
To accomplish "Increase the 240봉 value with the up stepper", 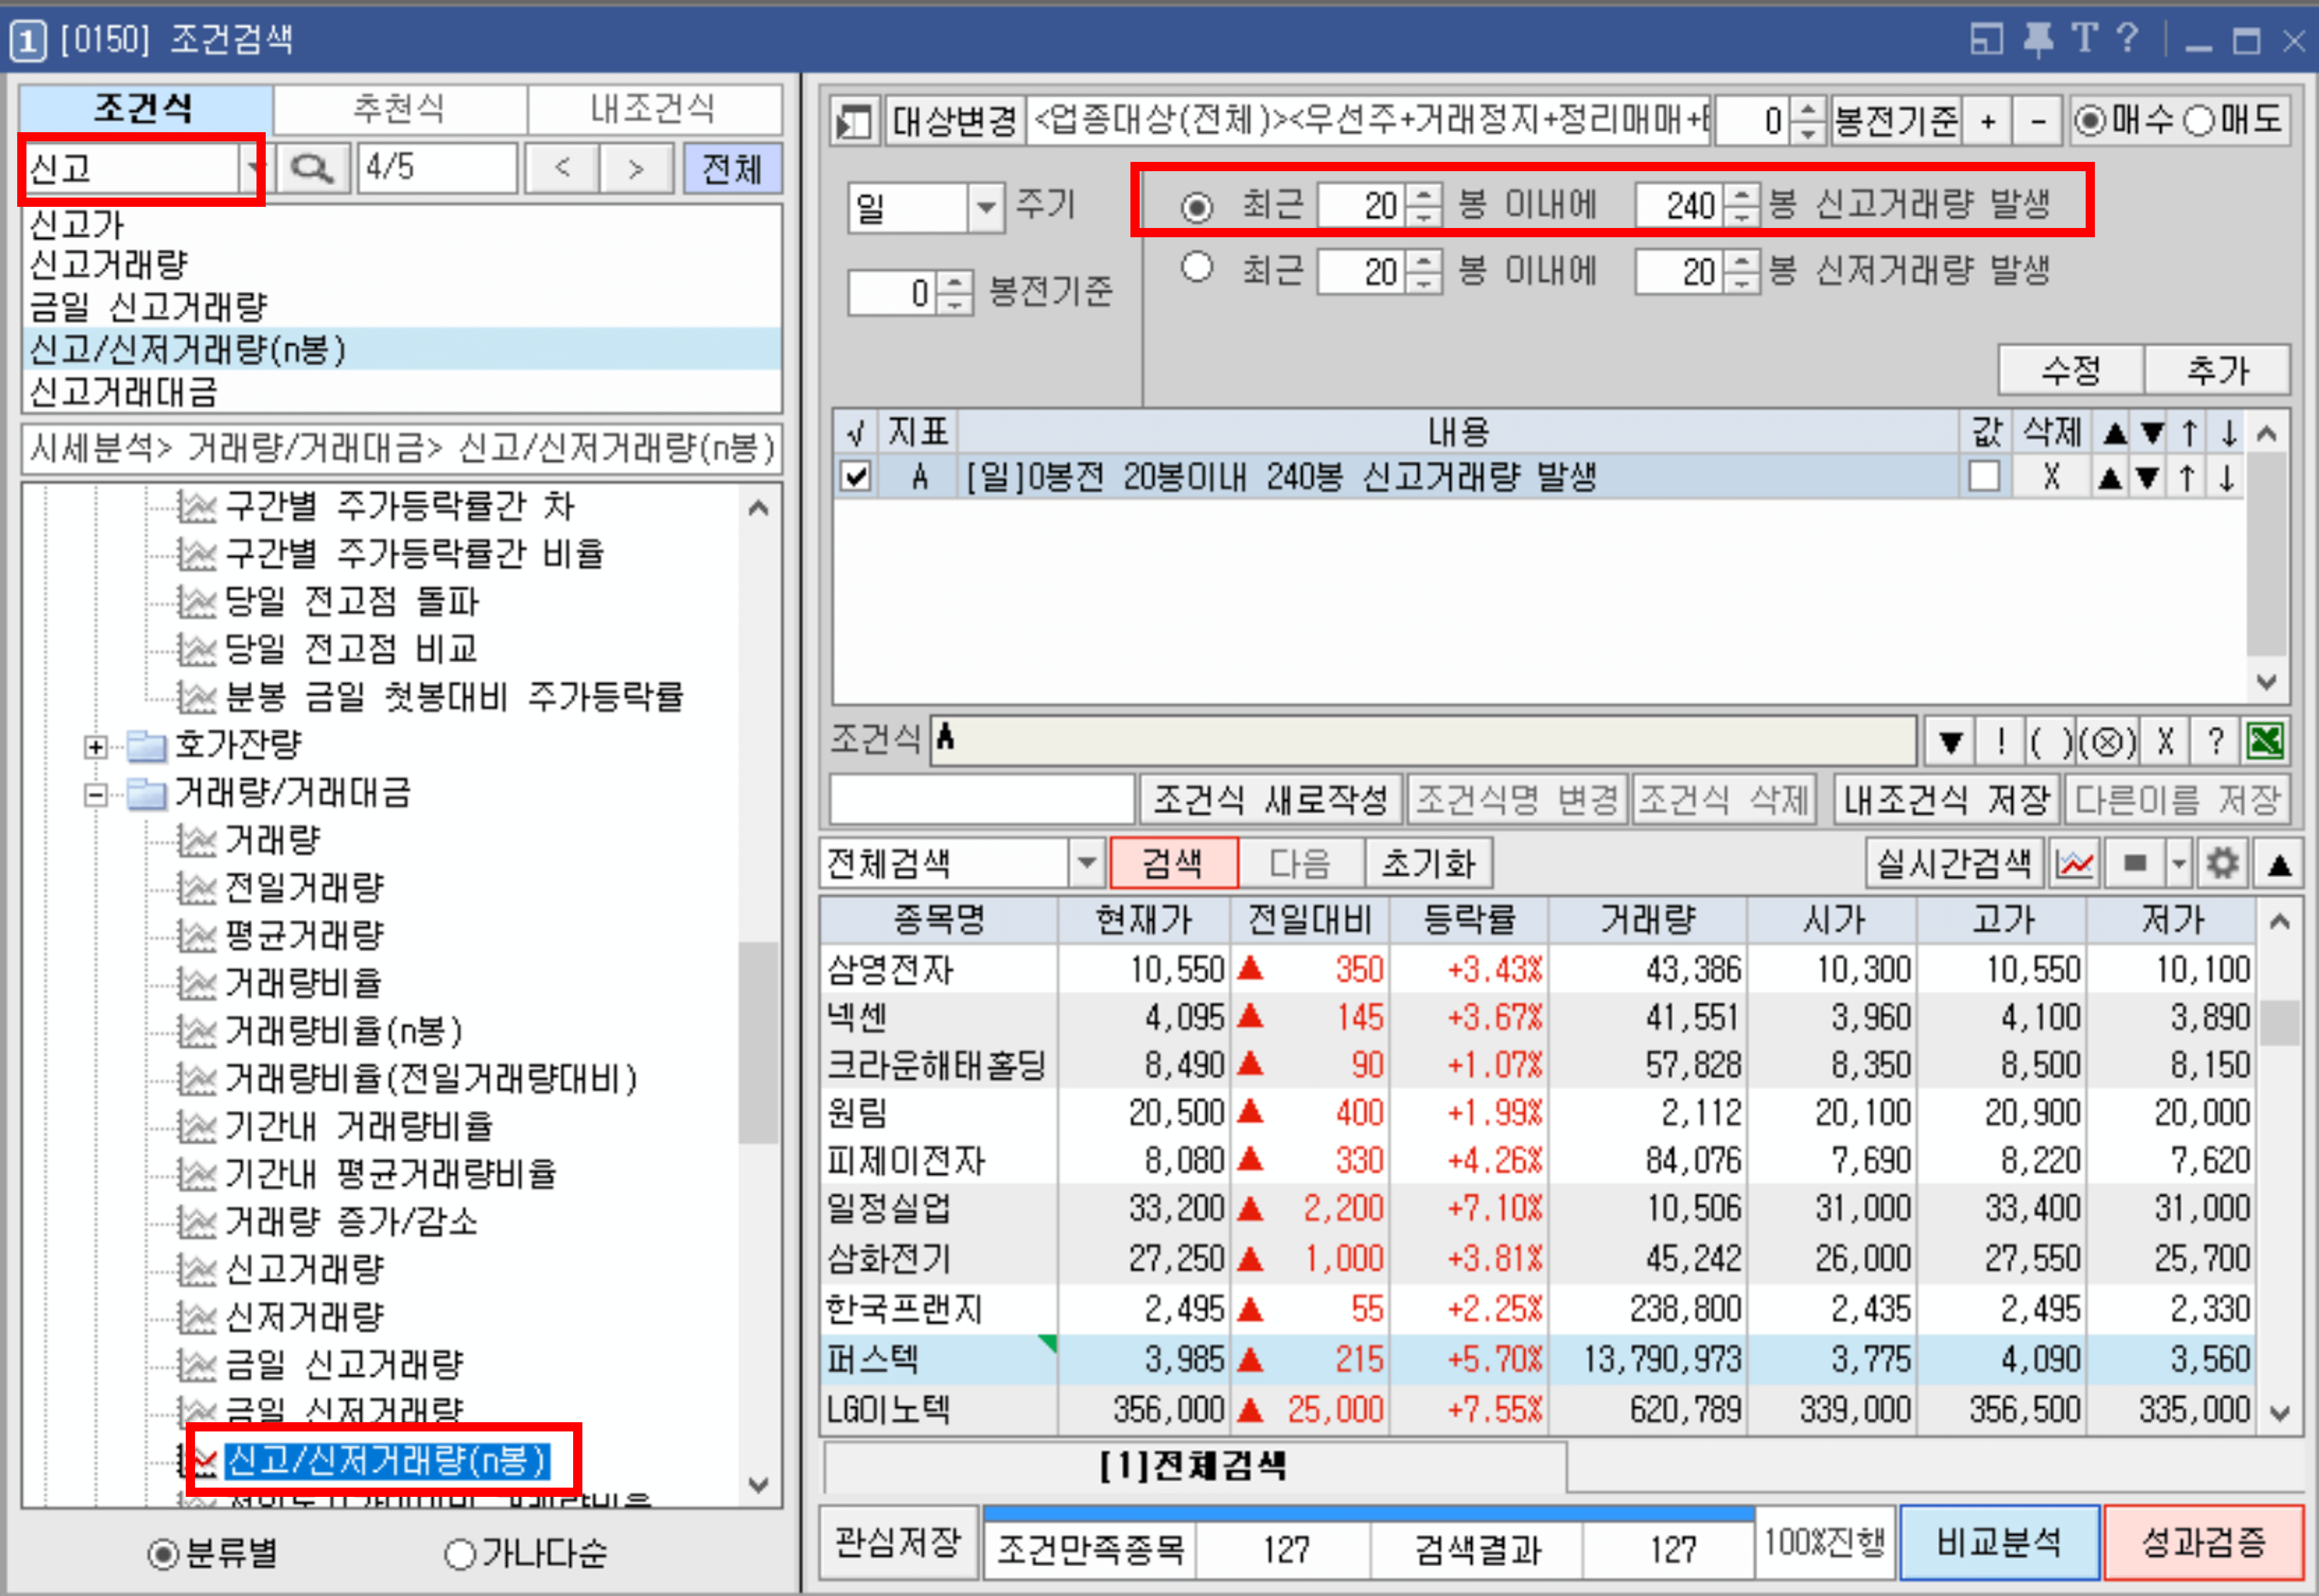I will 1741,196.
